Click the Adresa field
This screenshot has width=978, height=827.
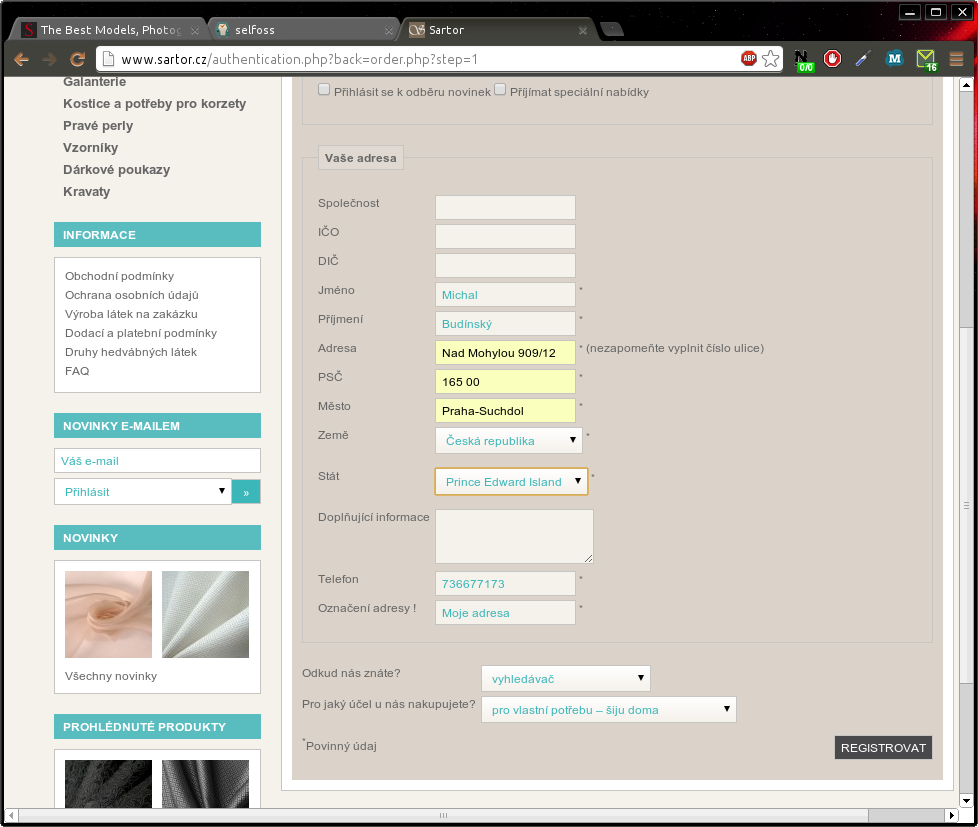505,352
